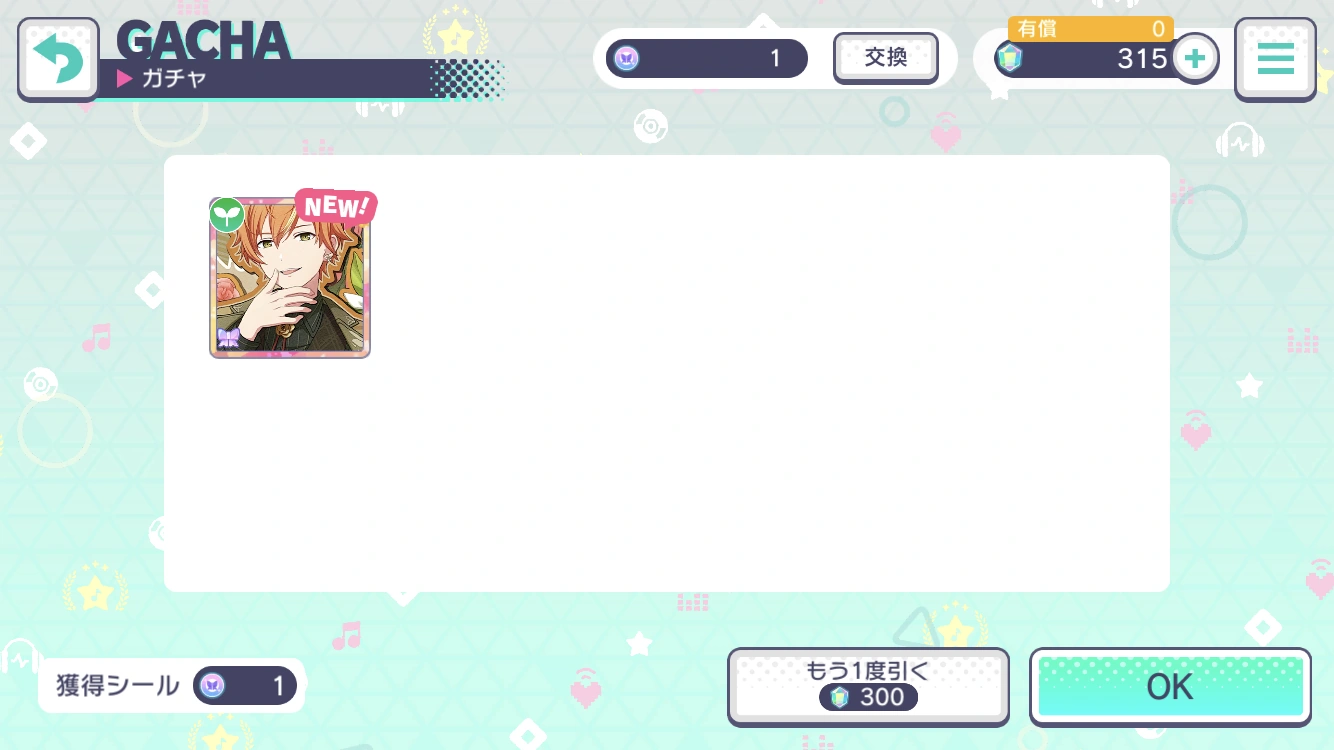Add more gems with the plus button

coord(1195,58)
